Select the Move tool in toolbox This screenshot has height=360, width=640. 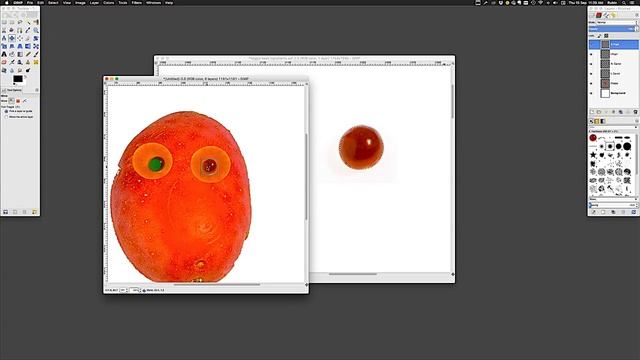[x=12, y=38]
